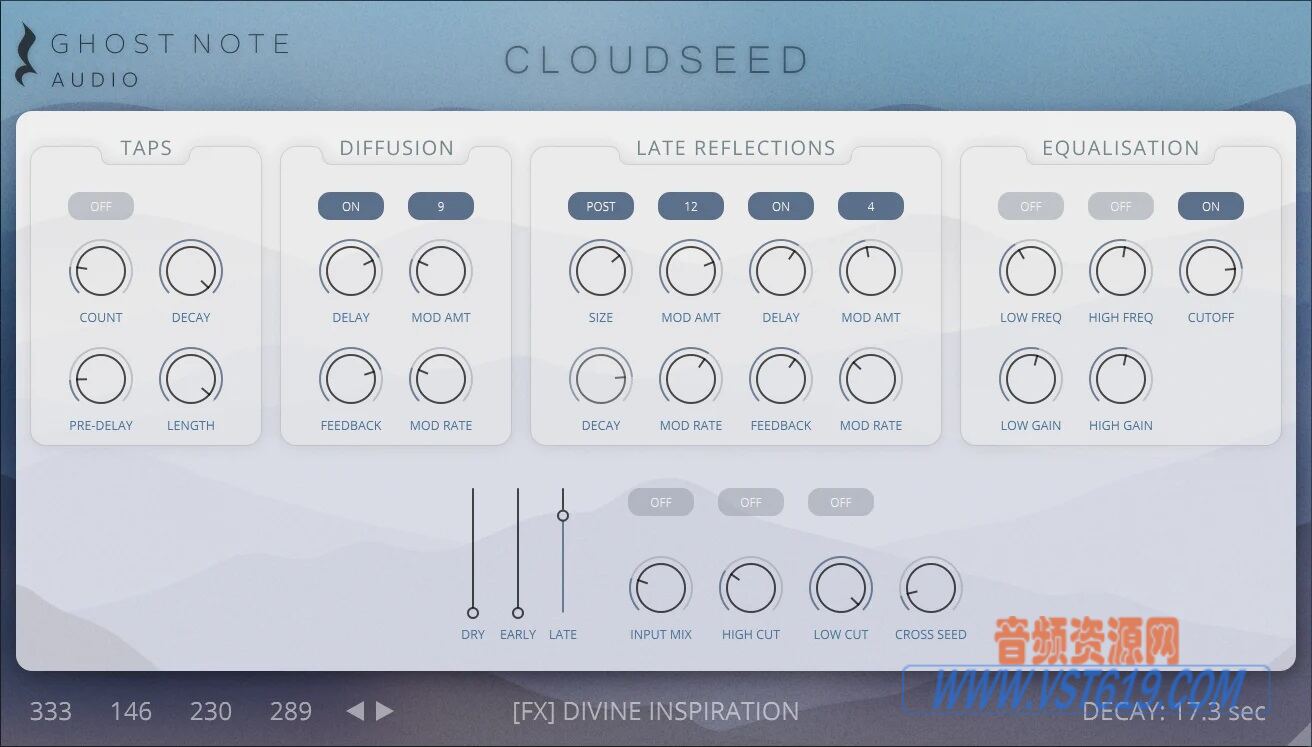
Task: Click the DRY level slider handle
Action: tap(473, 613)
